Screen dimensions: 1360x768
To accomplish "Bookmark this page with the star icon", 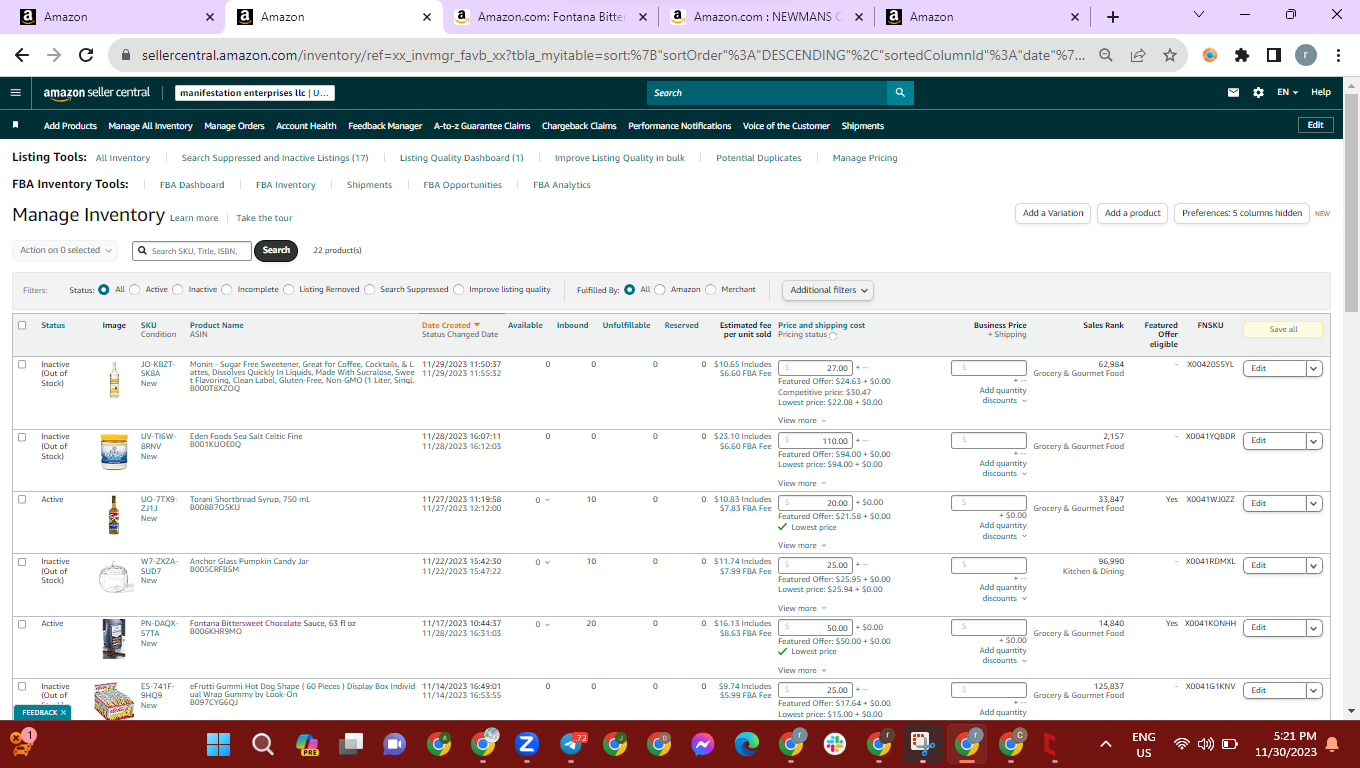I will click(1170, 56).
